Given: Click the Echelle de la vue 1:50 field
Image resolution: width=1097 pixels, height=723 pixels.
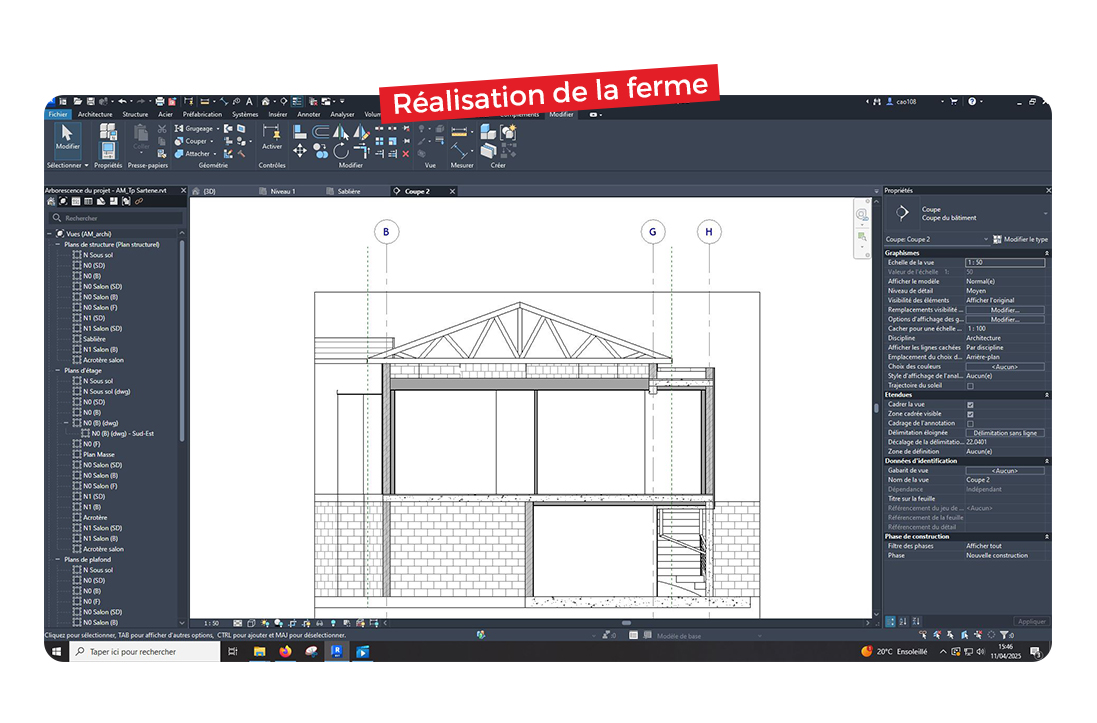Looking at the screenshot, I should point(1005,262).
